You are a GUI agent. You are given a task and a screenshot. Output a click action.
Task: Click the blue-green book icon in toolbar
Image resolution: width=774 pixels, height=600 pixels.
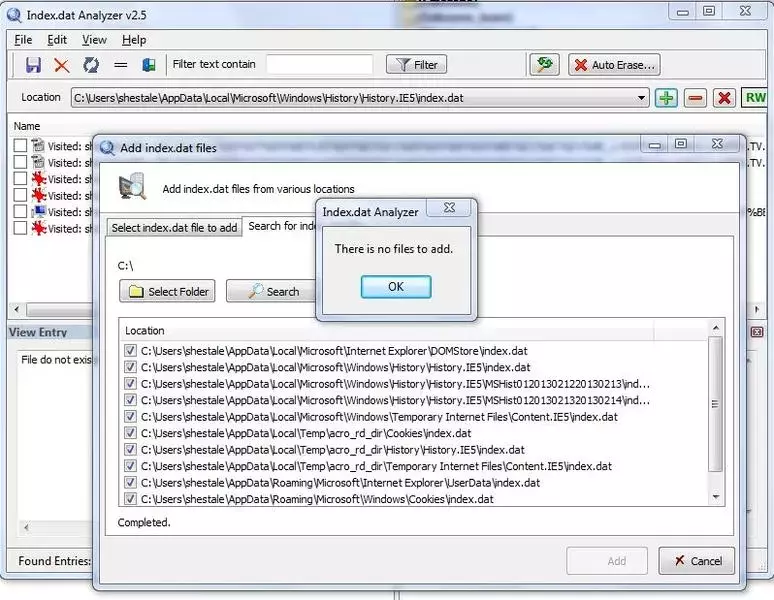(149, 65)
